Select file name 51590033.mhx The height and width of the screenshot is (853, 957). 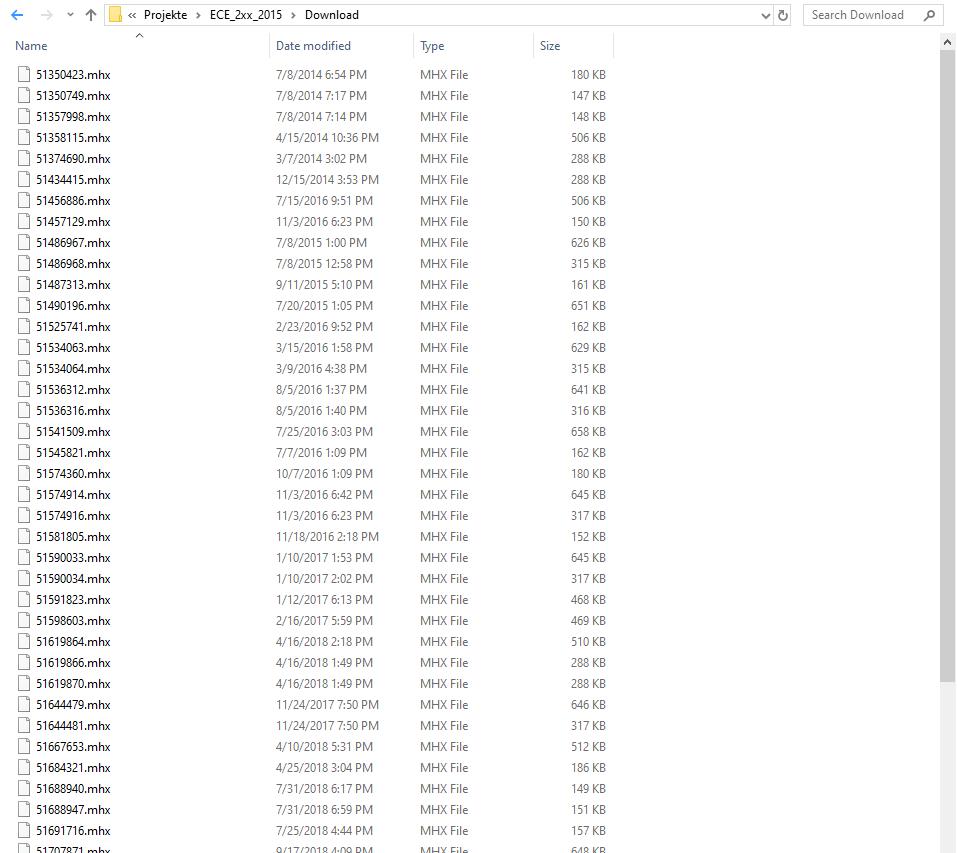pyautogui.click(x=73, y=558)
